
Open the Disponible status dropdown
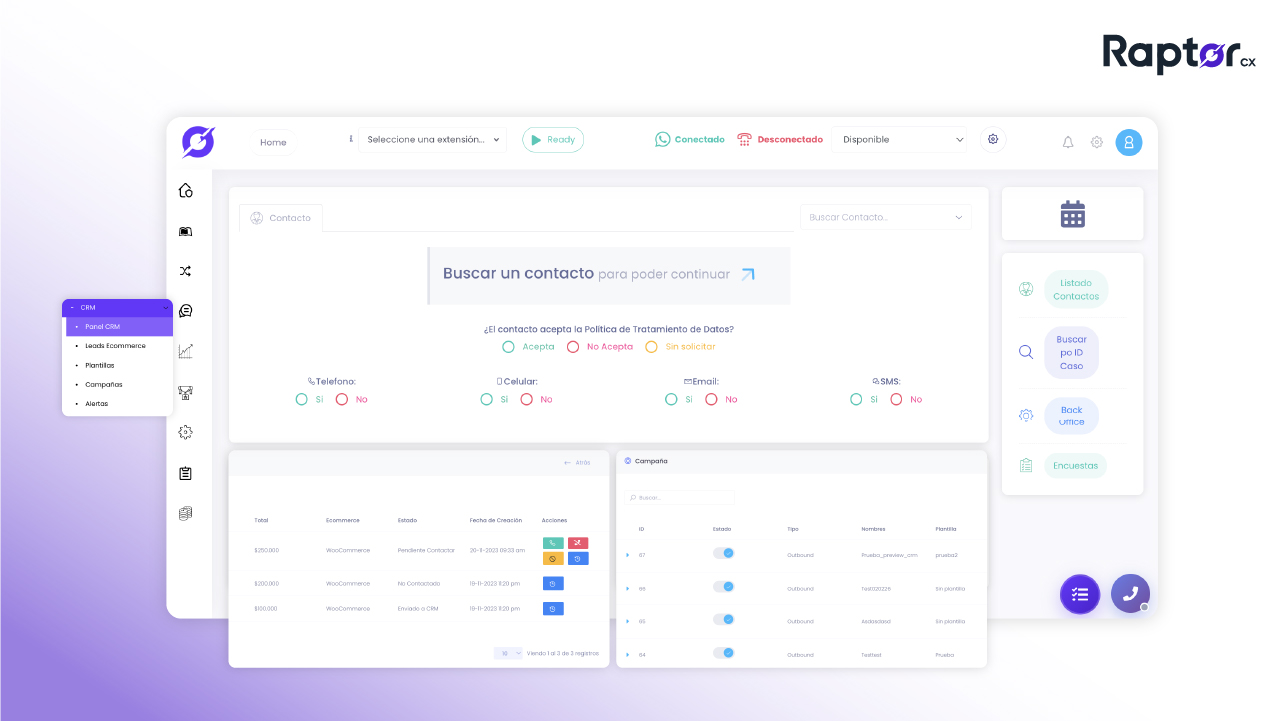[x=899, y=140]
